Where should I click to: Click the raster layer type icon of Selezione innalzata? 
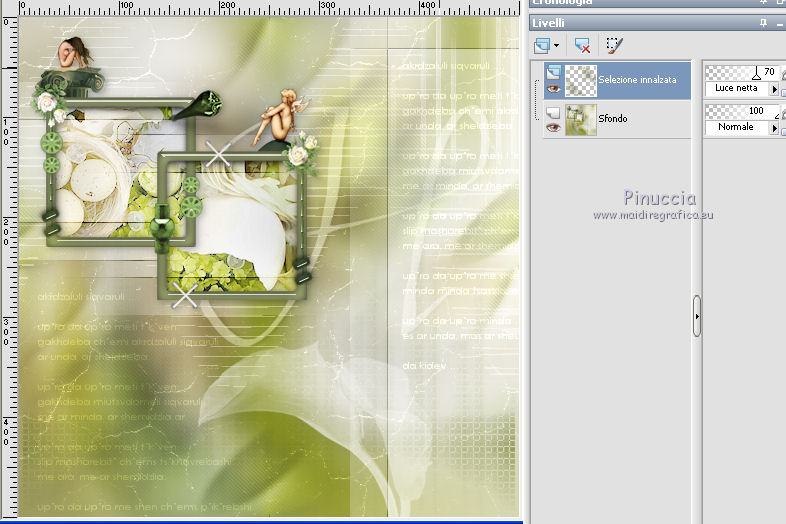[x=553, y=72]
